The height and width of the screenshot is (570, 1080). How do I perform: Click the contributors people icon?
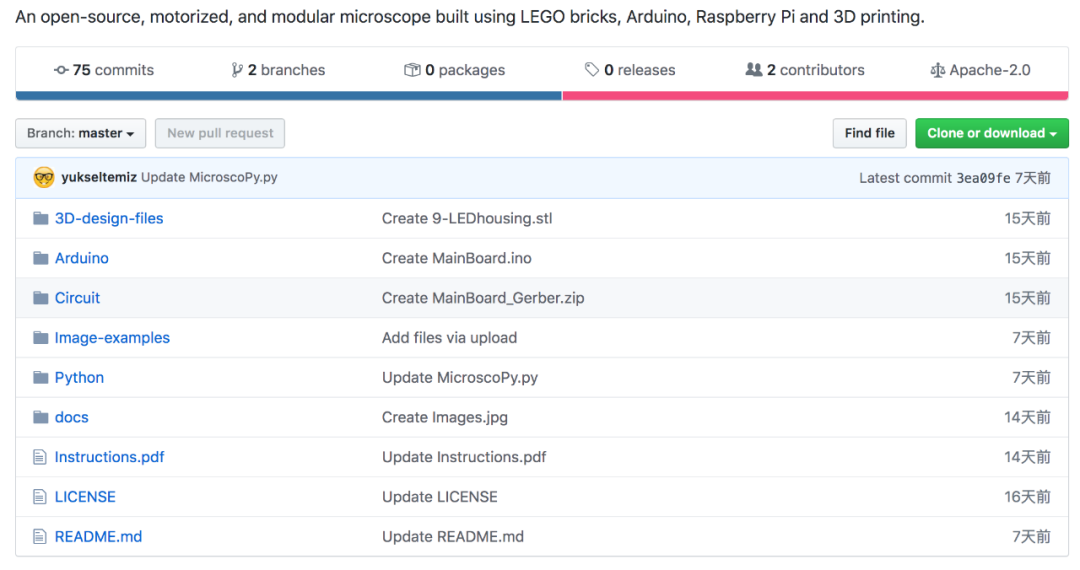pyautogui.click(x=754, y=70)
